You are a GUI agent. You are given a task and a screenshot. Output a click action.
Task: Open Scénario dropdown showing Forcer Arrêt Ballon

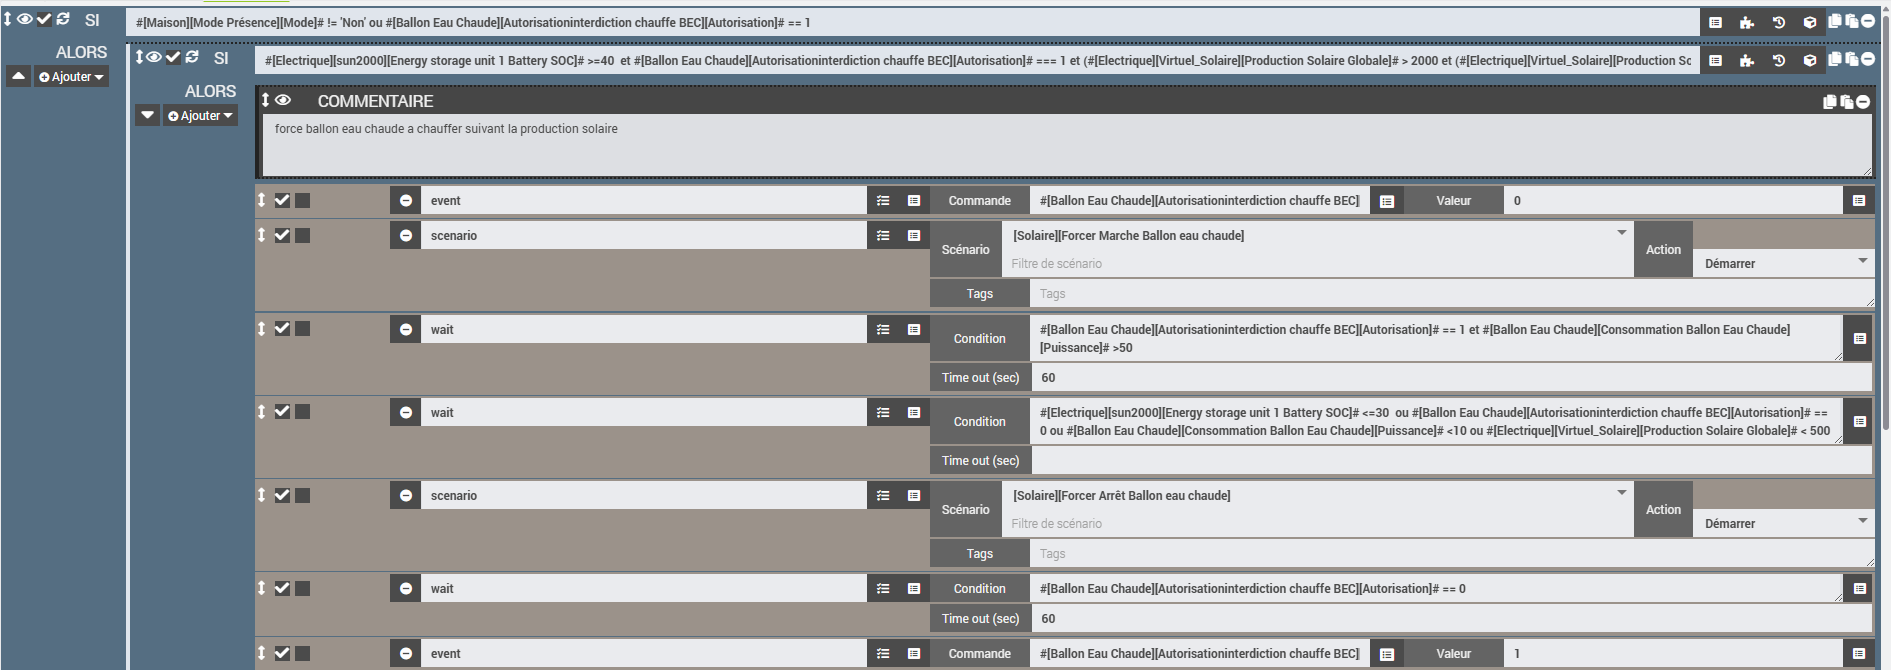coord(1318,495)
